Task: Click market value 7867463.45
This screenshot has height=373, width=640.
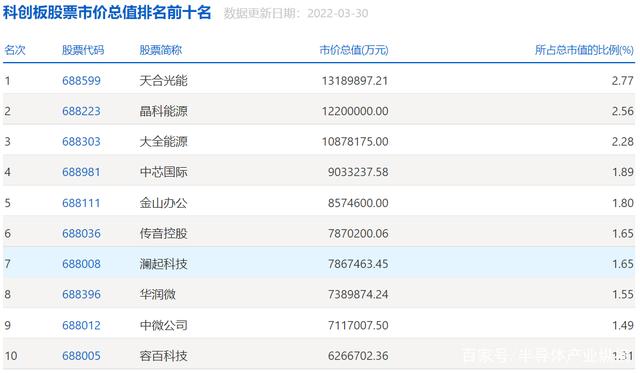Action: pos(358,264)
